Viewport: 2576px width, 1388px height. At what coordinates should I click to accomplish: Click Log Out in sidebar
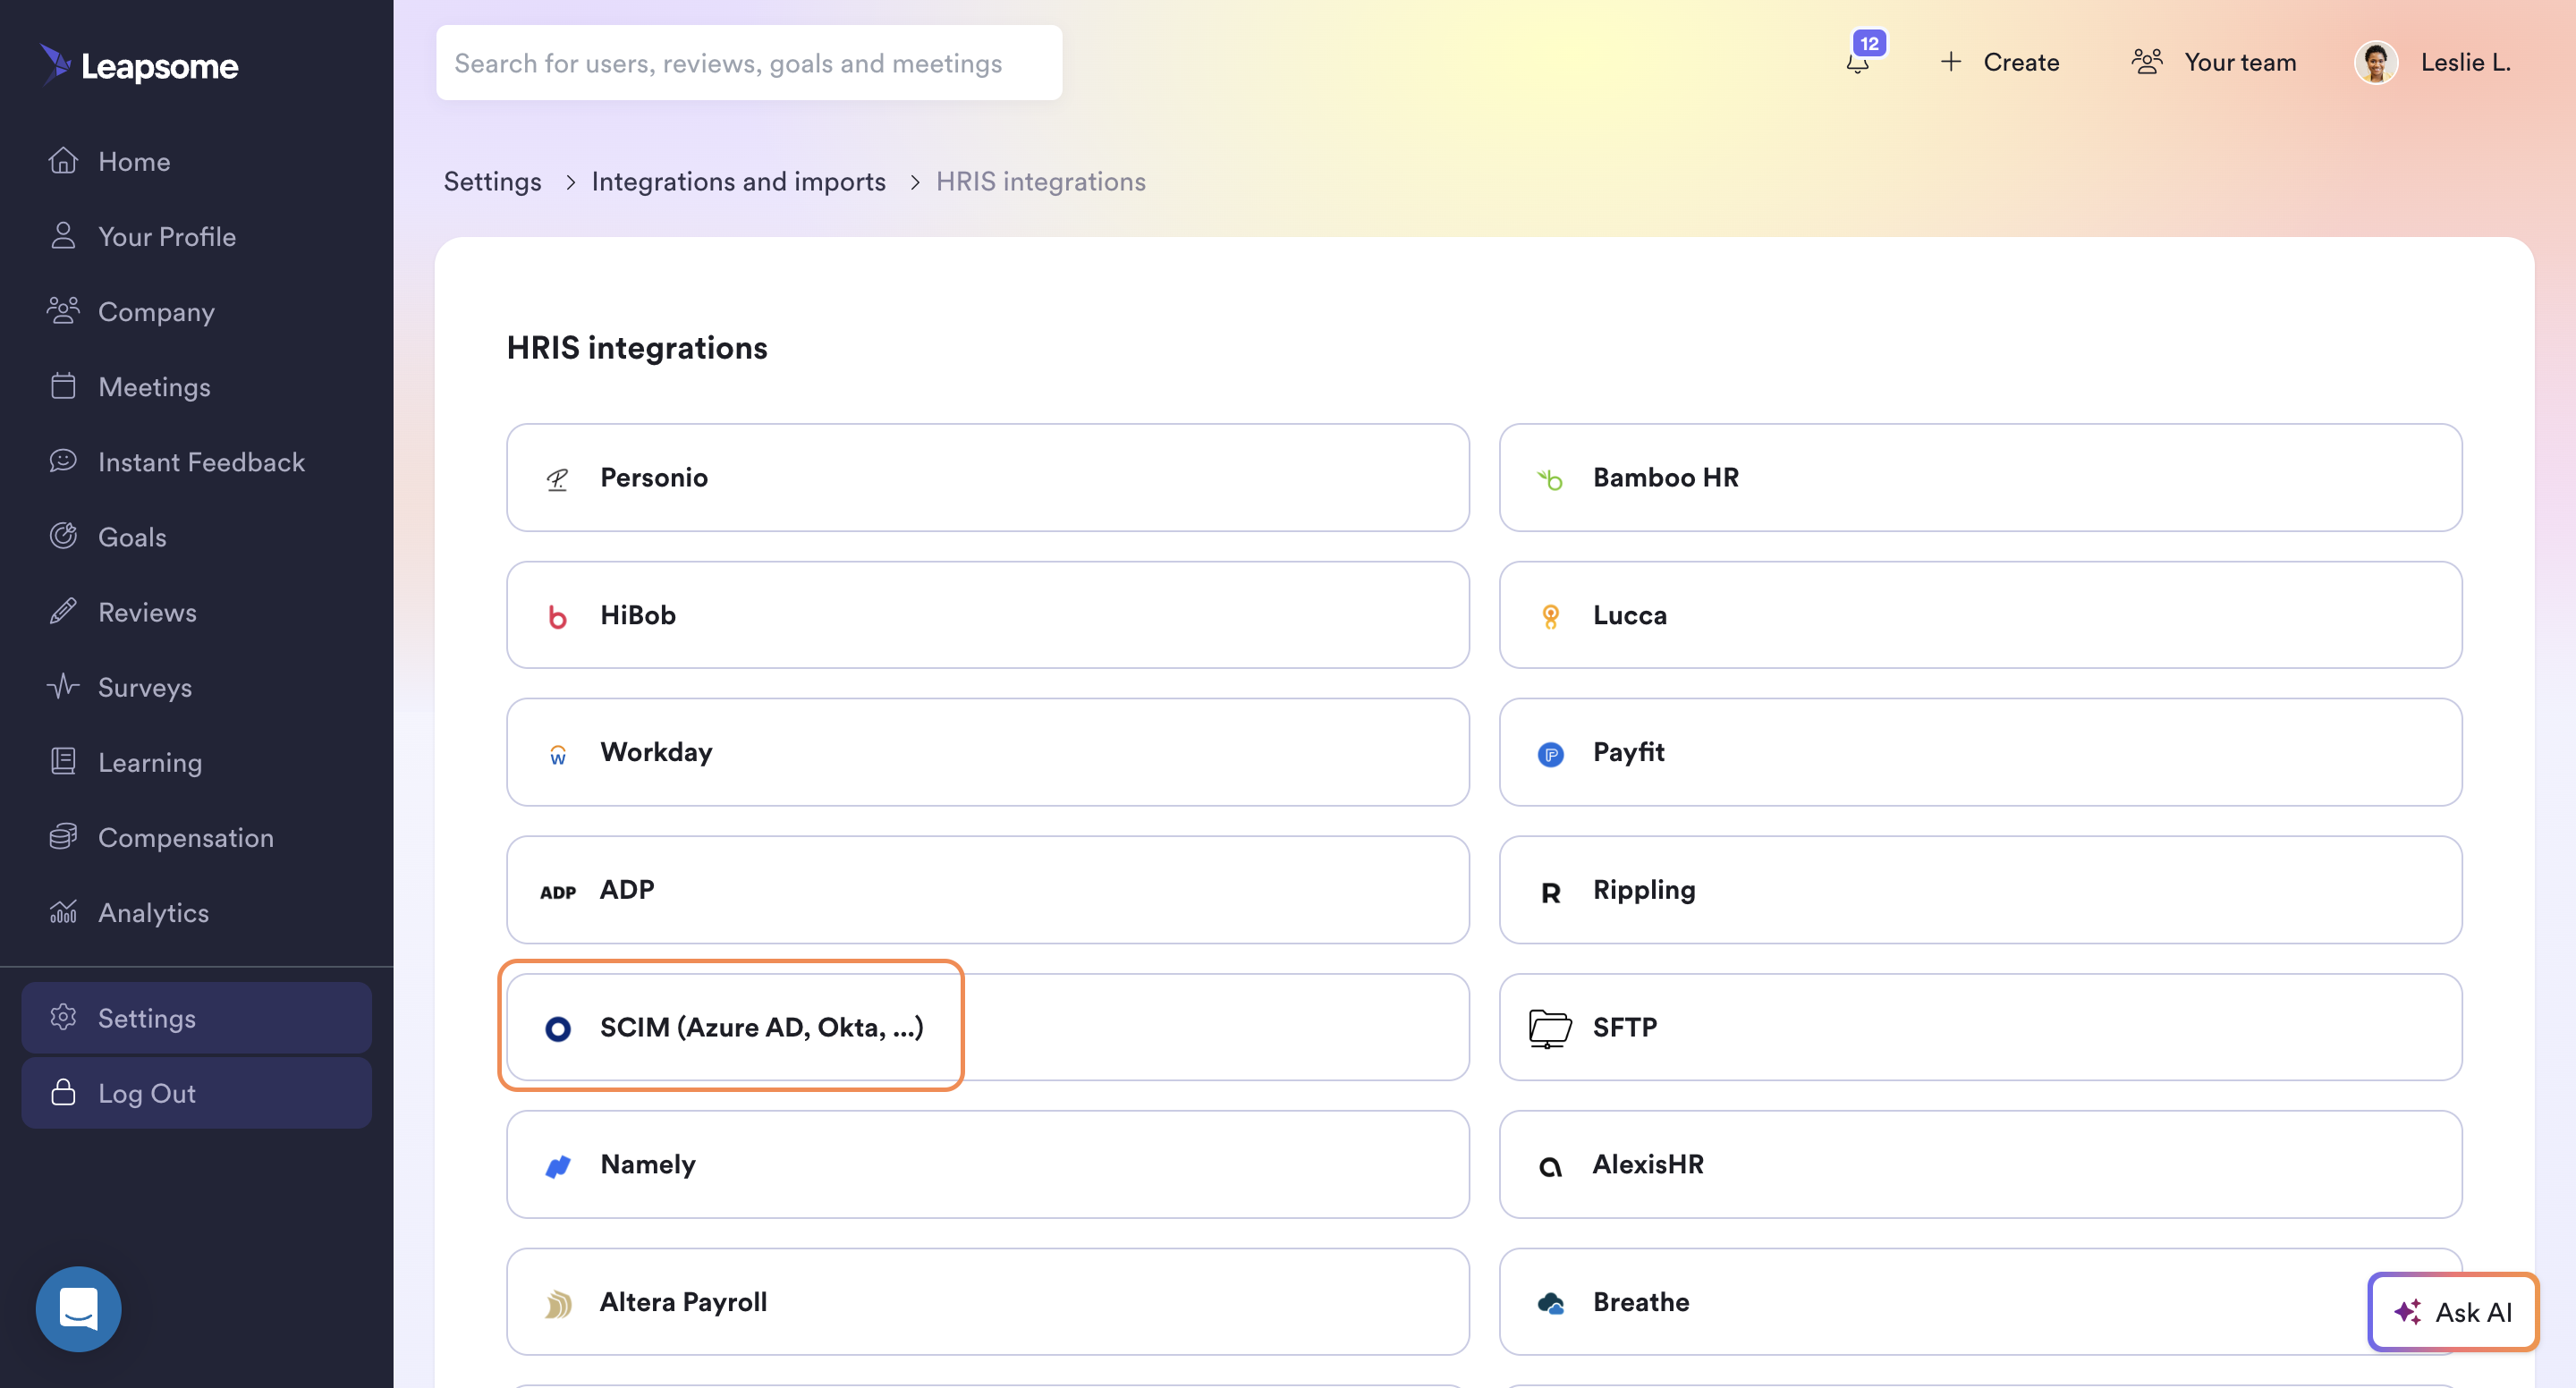point(196,1093)
